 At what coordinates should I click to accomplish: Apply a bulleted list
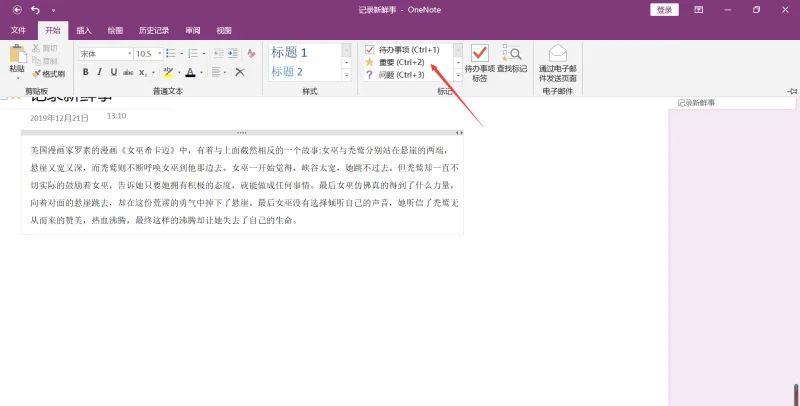coord(171,54)
